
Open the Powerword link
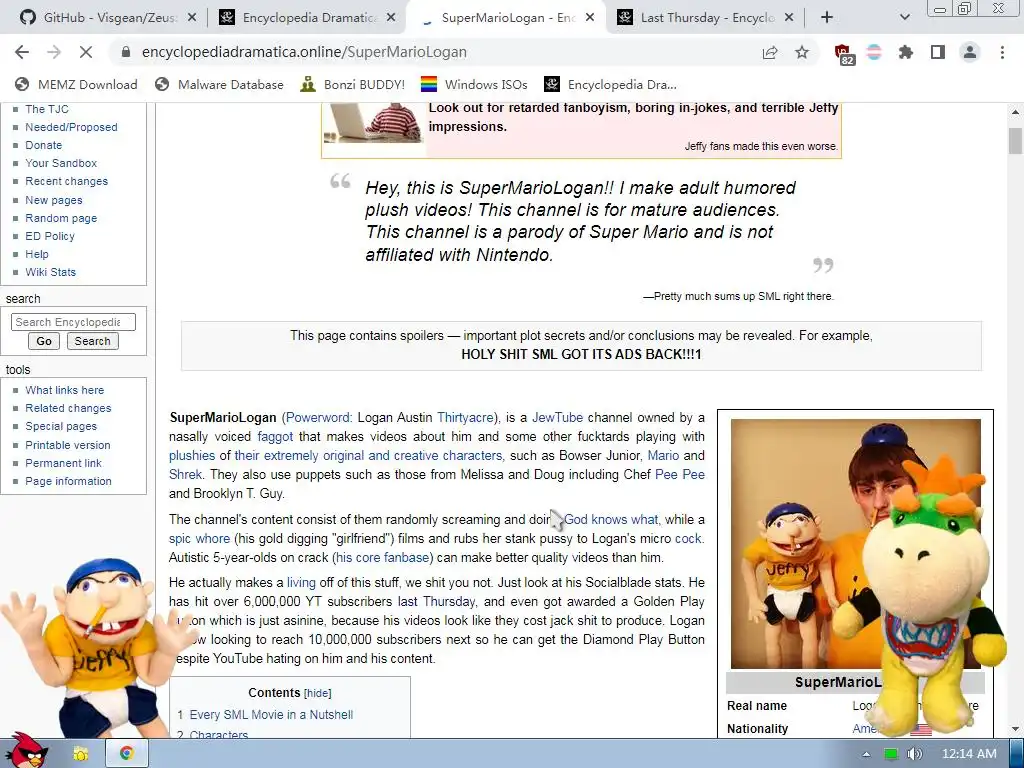point(318,417)
